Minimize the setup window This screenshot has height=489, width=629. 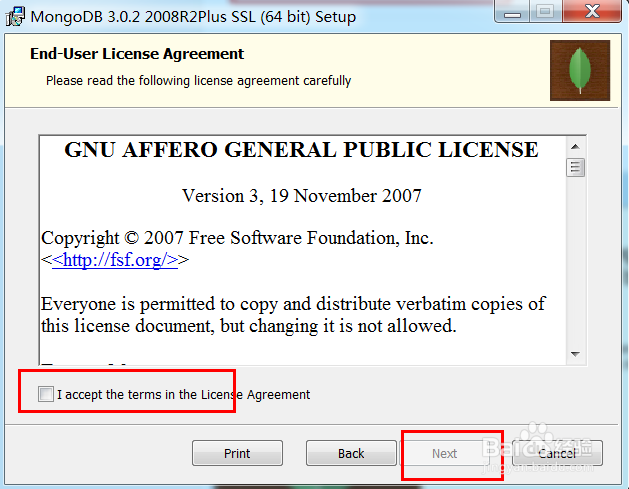click(x=513, y=12)
